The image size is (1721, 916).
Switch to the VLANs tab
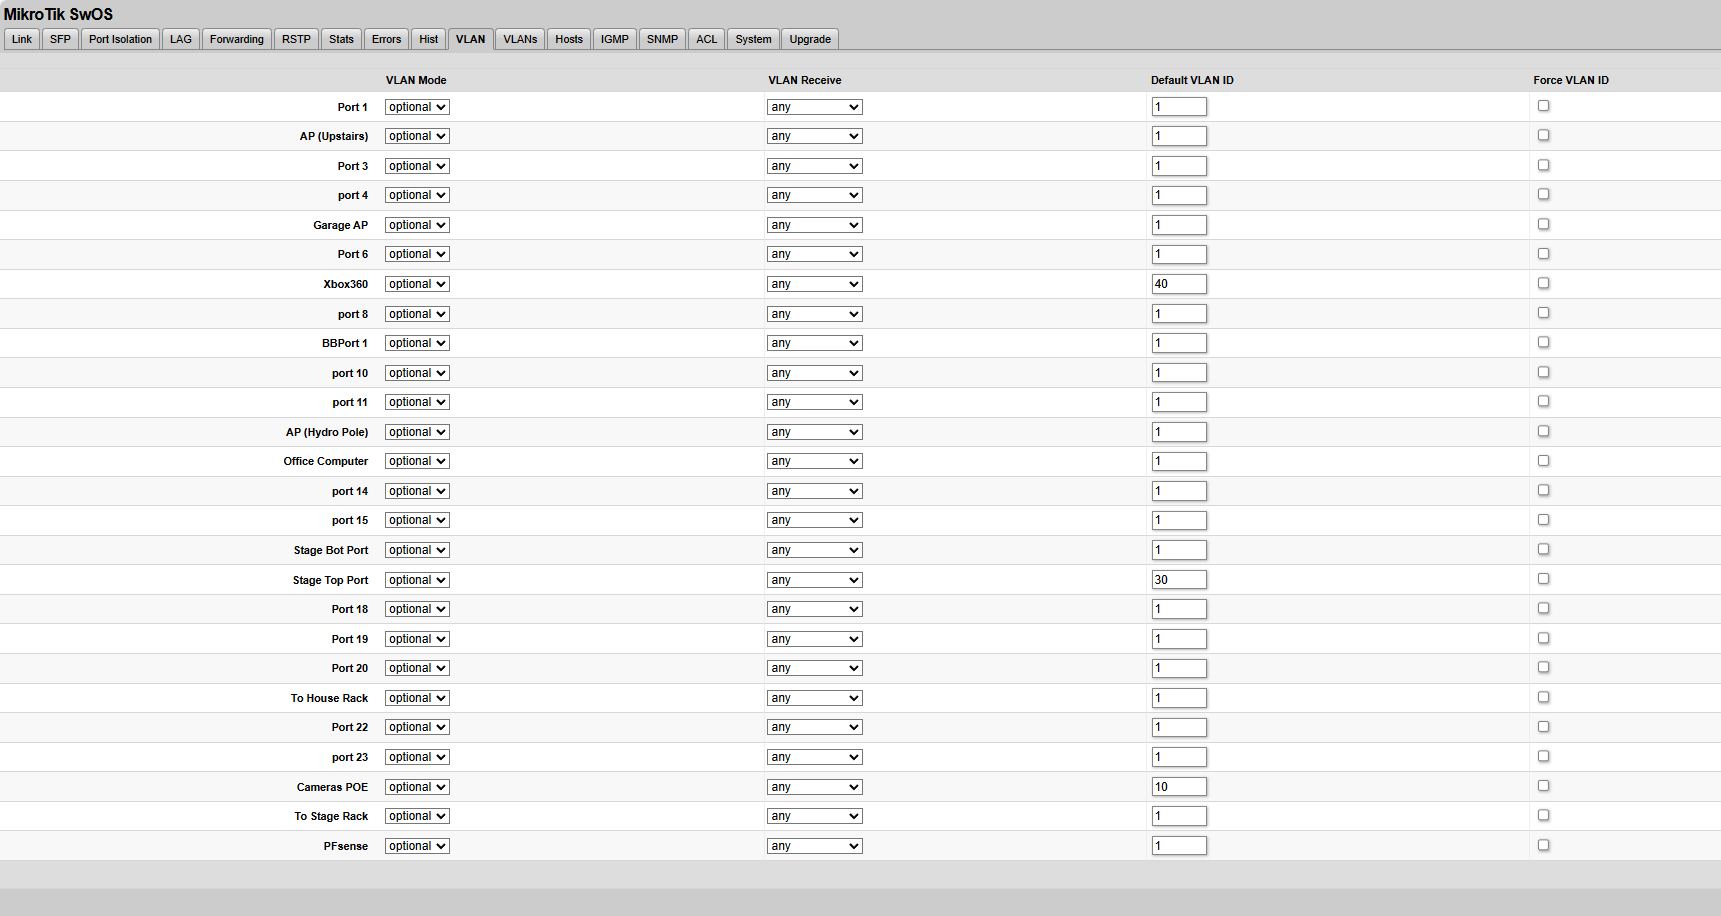(x=520, y=39)
